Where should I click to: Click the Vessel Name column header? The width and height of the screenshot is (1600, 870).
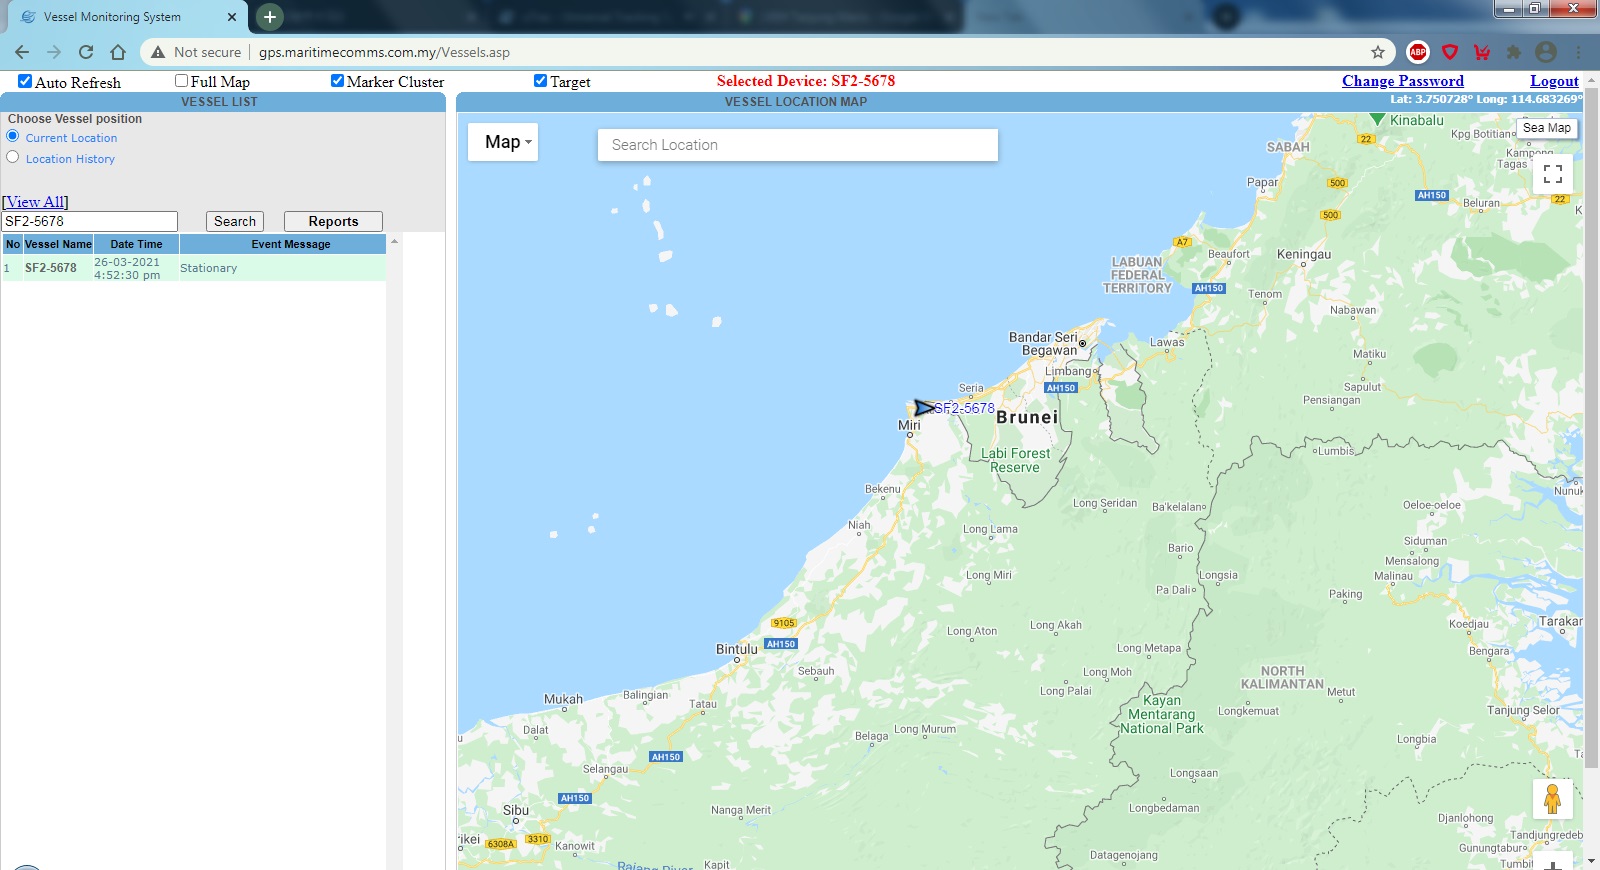[58, 244]
